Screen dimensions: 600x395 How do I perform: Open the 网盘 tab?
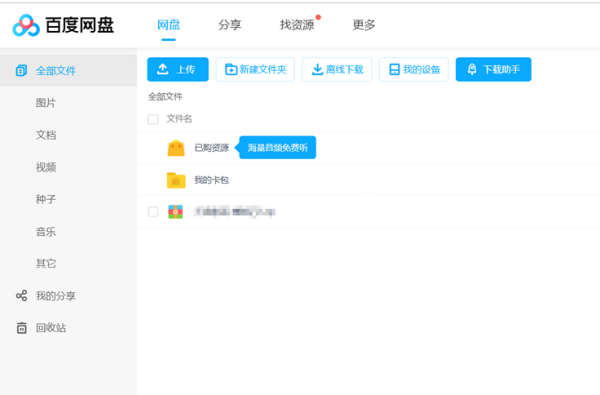tap(168, 25)
